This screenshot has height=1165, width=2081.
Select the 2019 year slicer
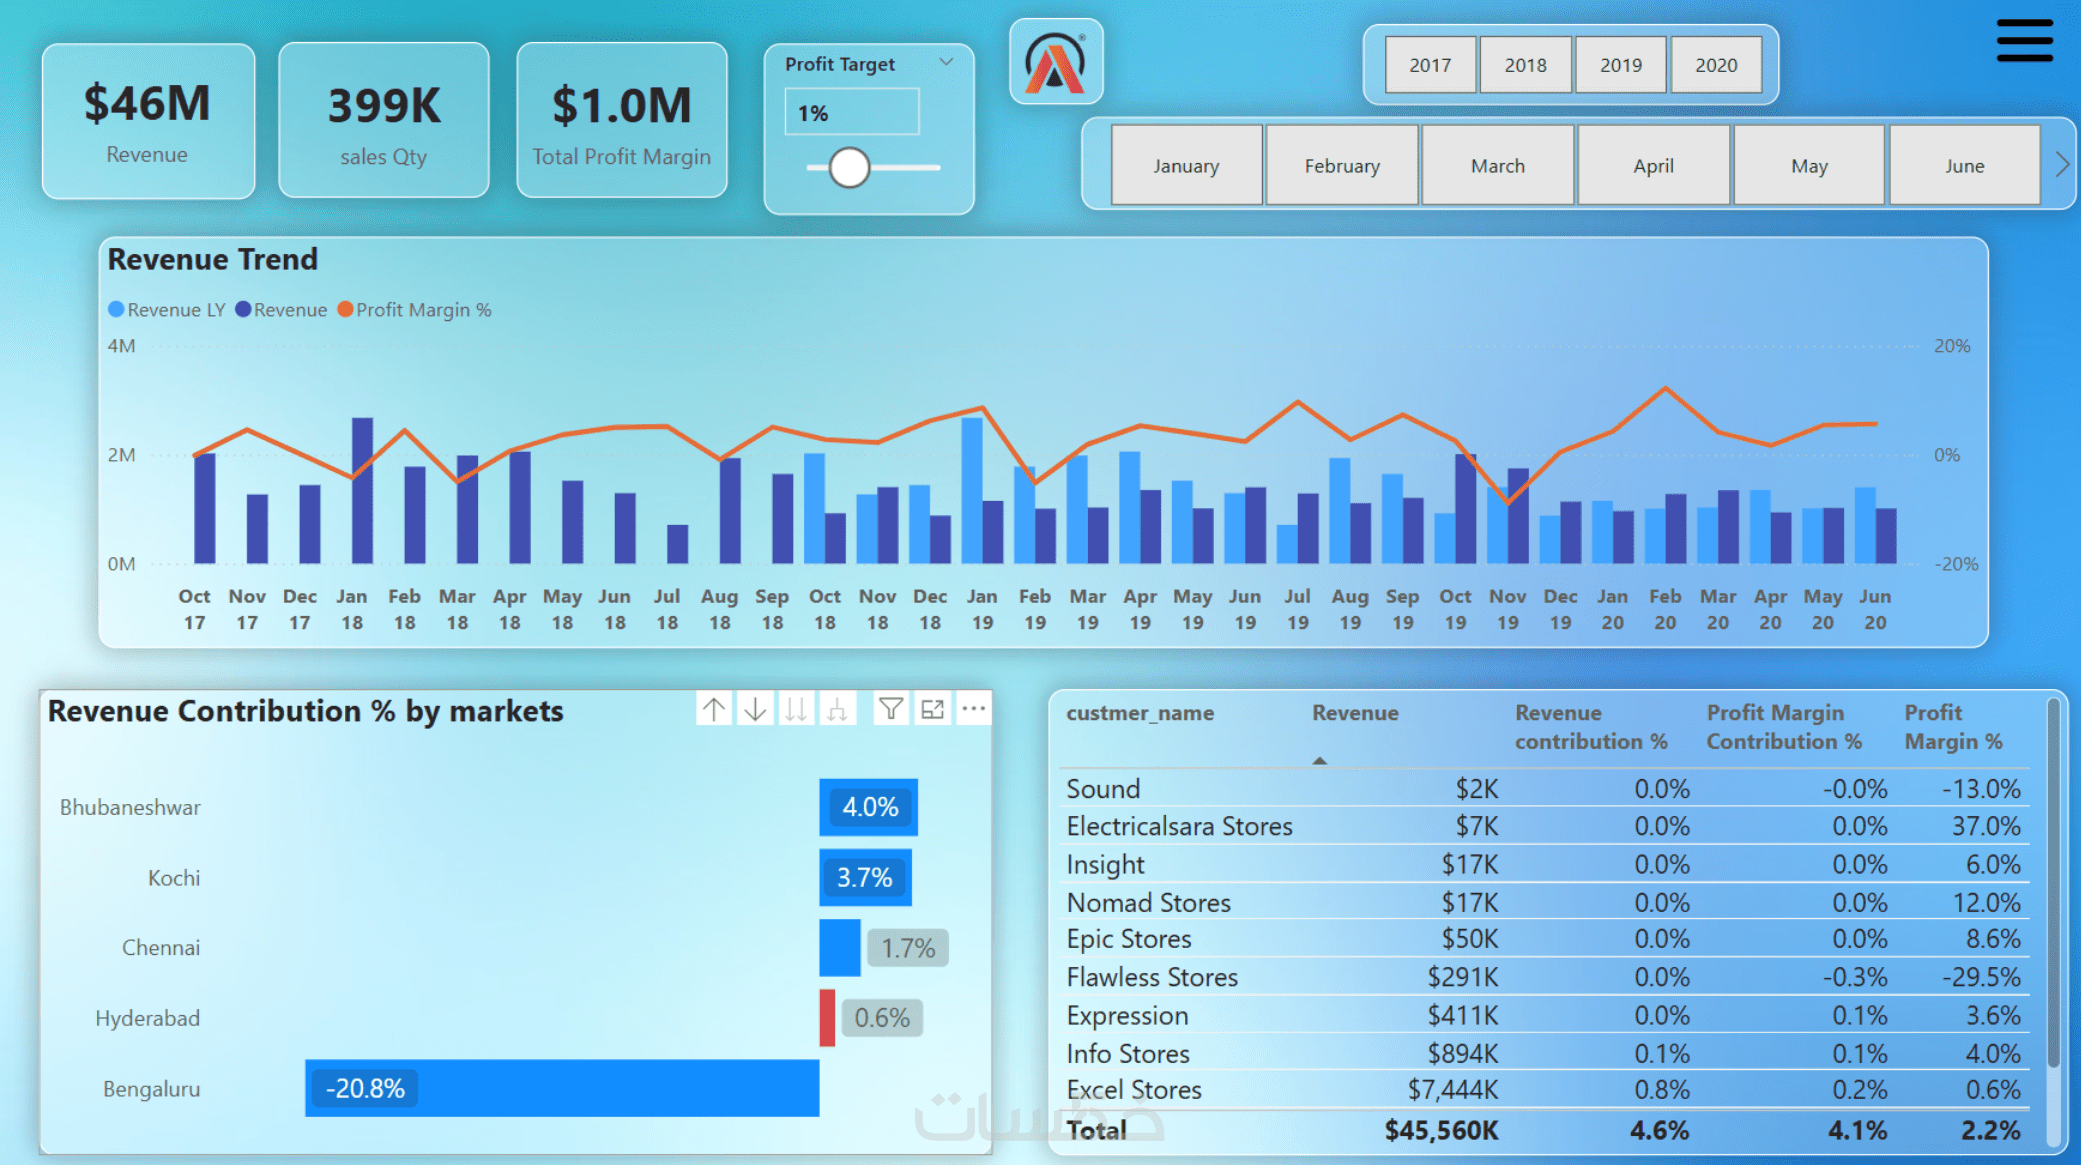[x=1620, y=65]
